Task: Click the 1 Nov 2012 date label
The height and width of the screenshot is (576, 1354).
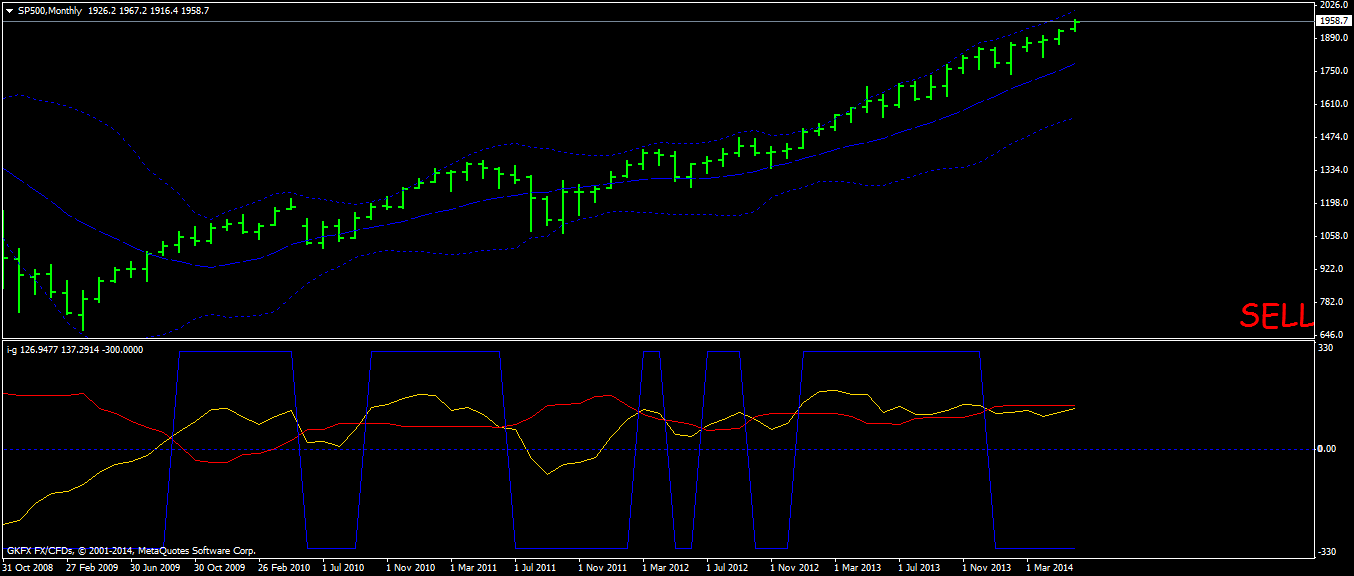Action: tap(794, 568)
